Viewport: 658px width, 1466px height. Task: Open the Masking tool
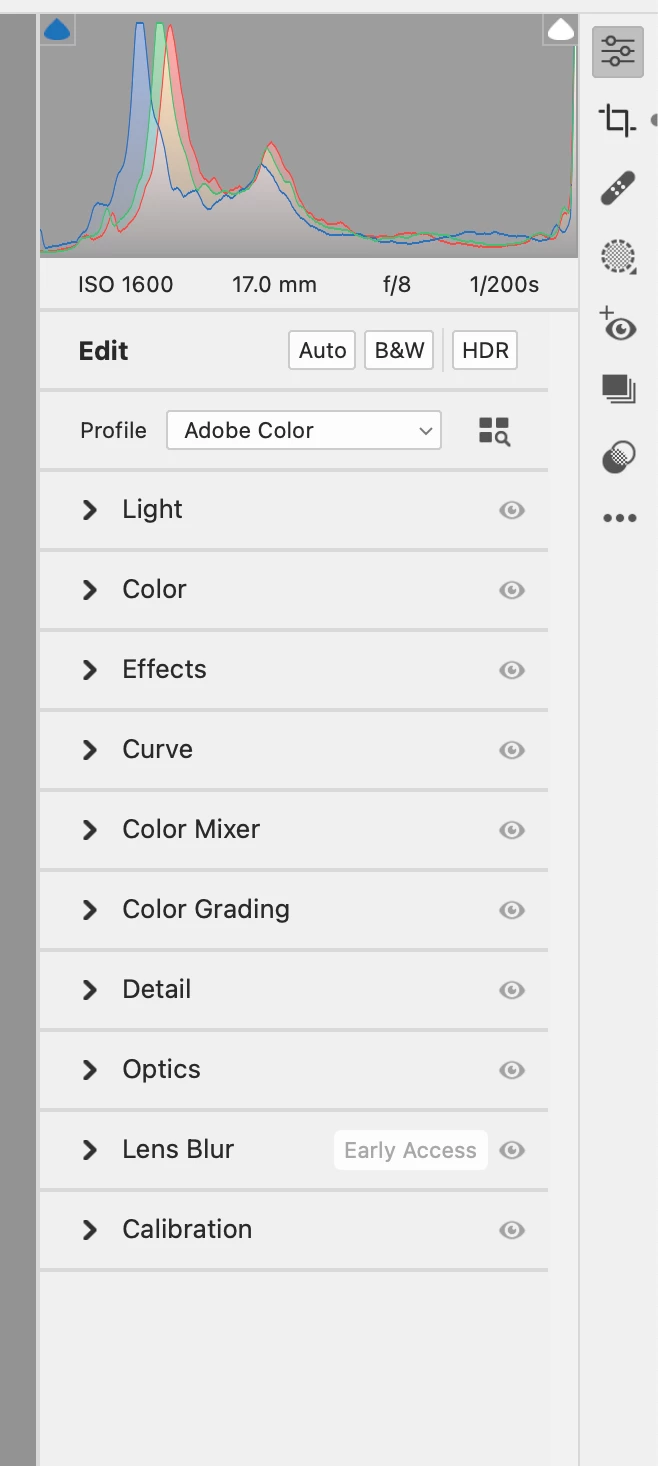coord(619,257)
